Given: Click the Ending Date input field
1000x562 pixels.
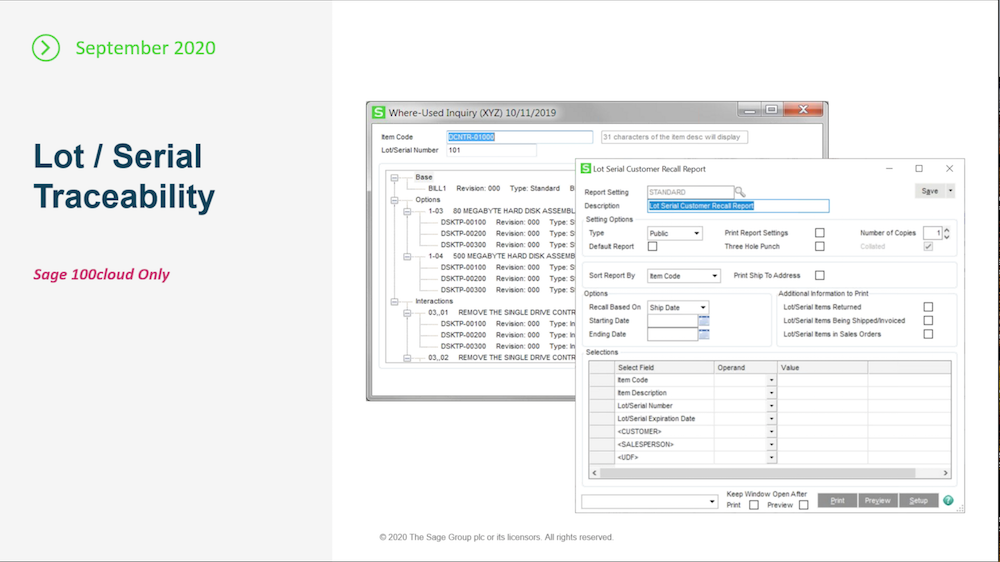Looking at the screenshot, I should pyautogui.click(x=672, y=334).
